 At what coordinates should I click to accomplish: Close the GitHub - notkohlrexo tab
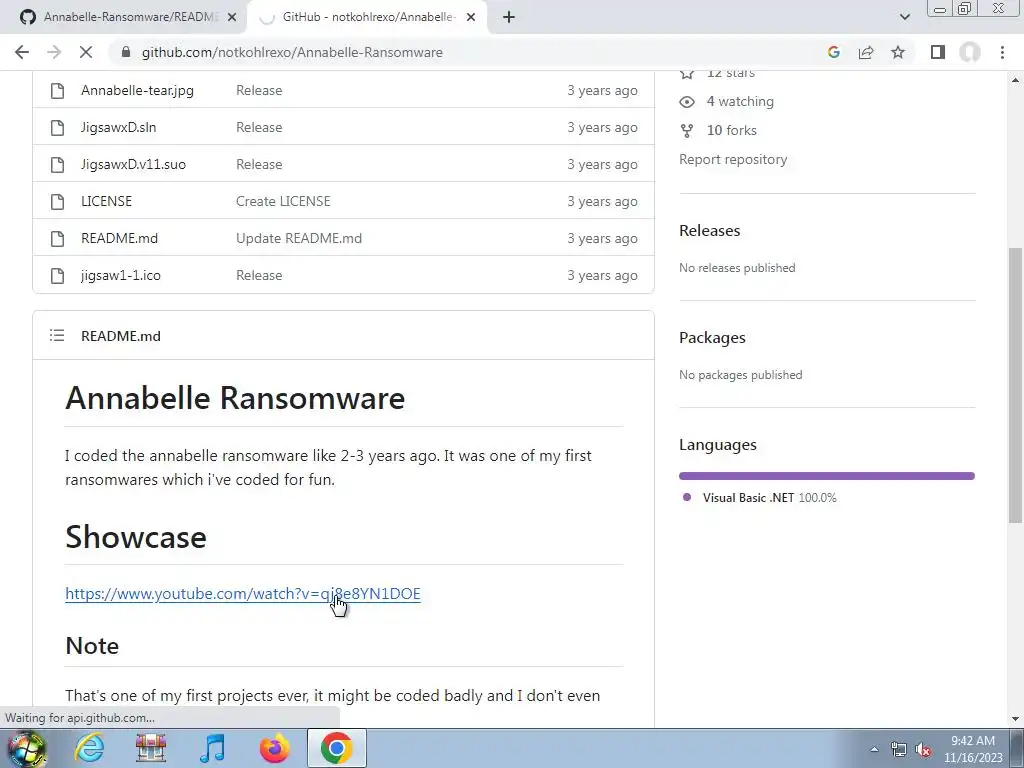tap(471, 18)
